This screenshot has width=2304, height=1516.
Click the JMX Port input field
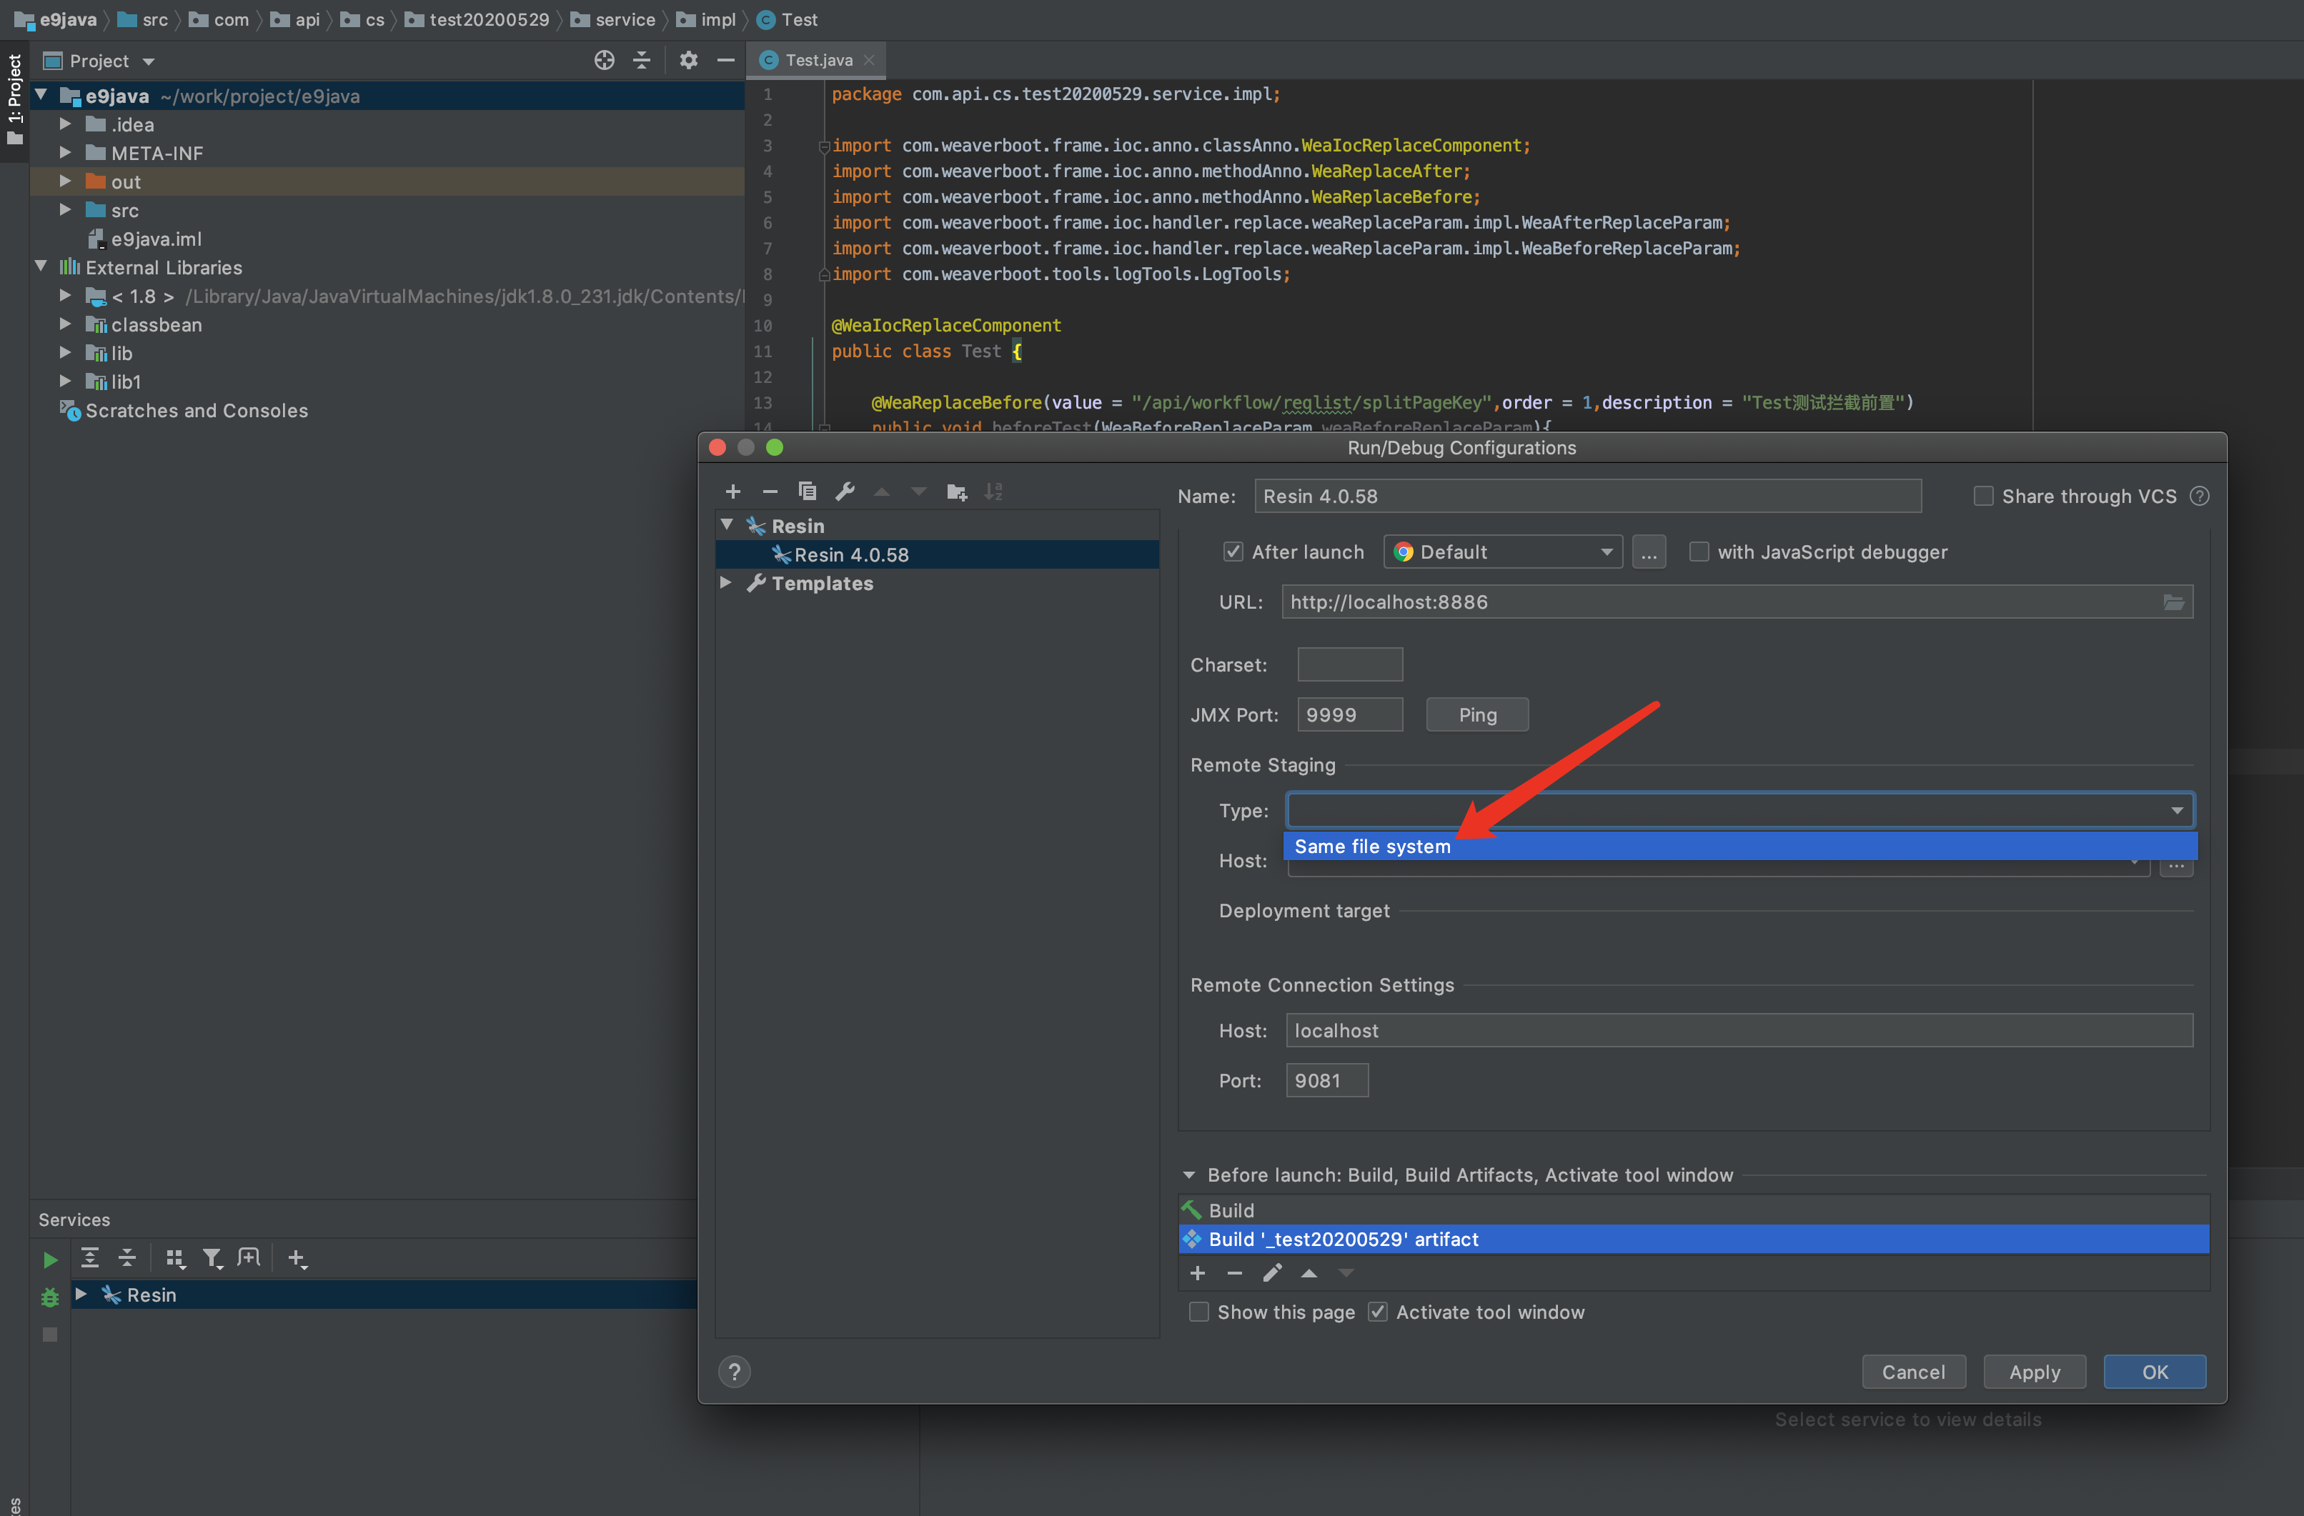(x=1349, y=715)
